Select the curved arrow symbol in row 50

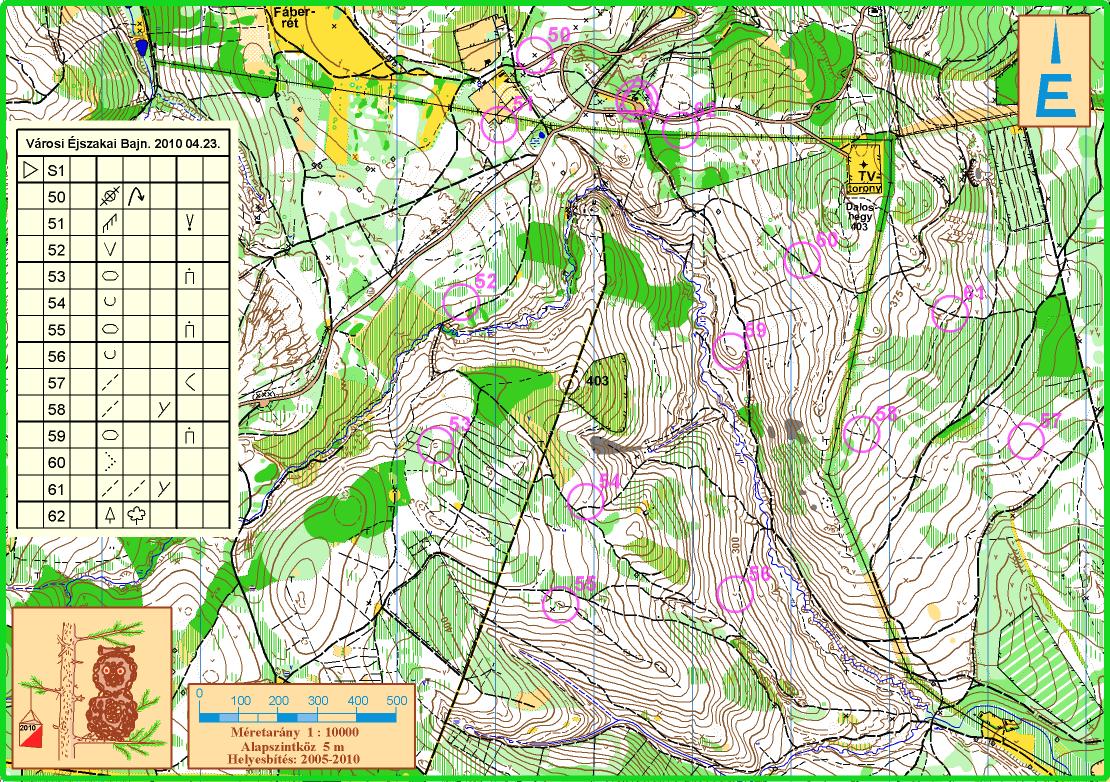137,197
